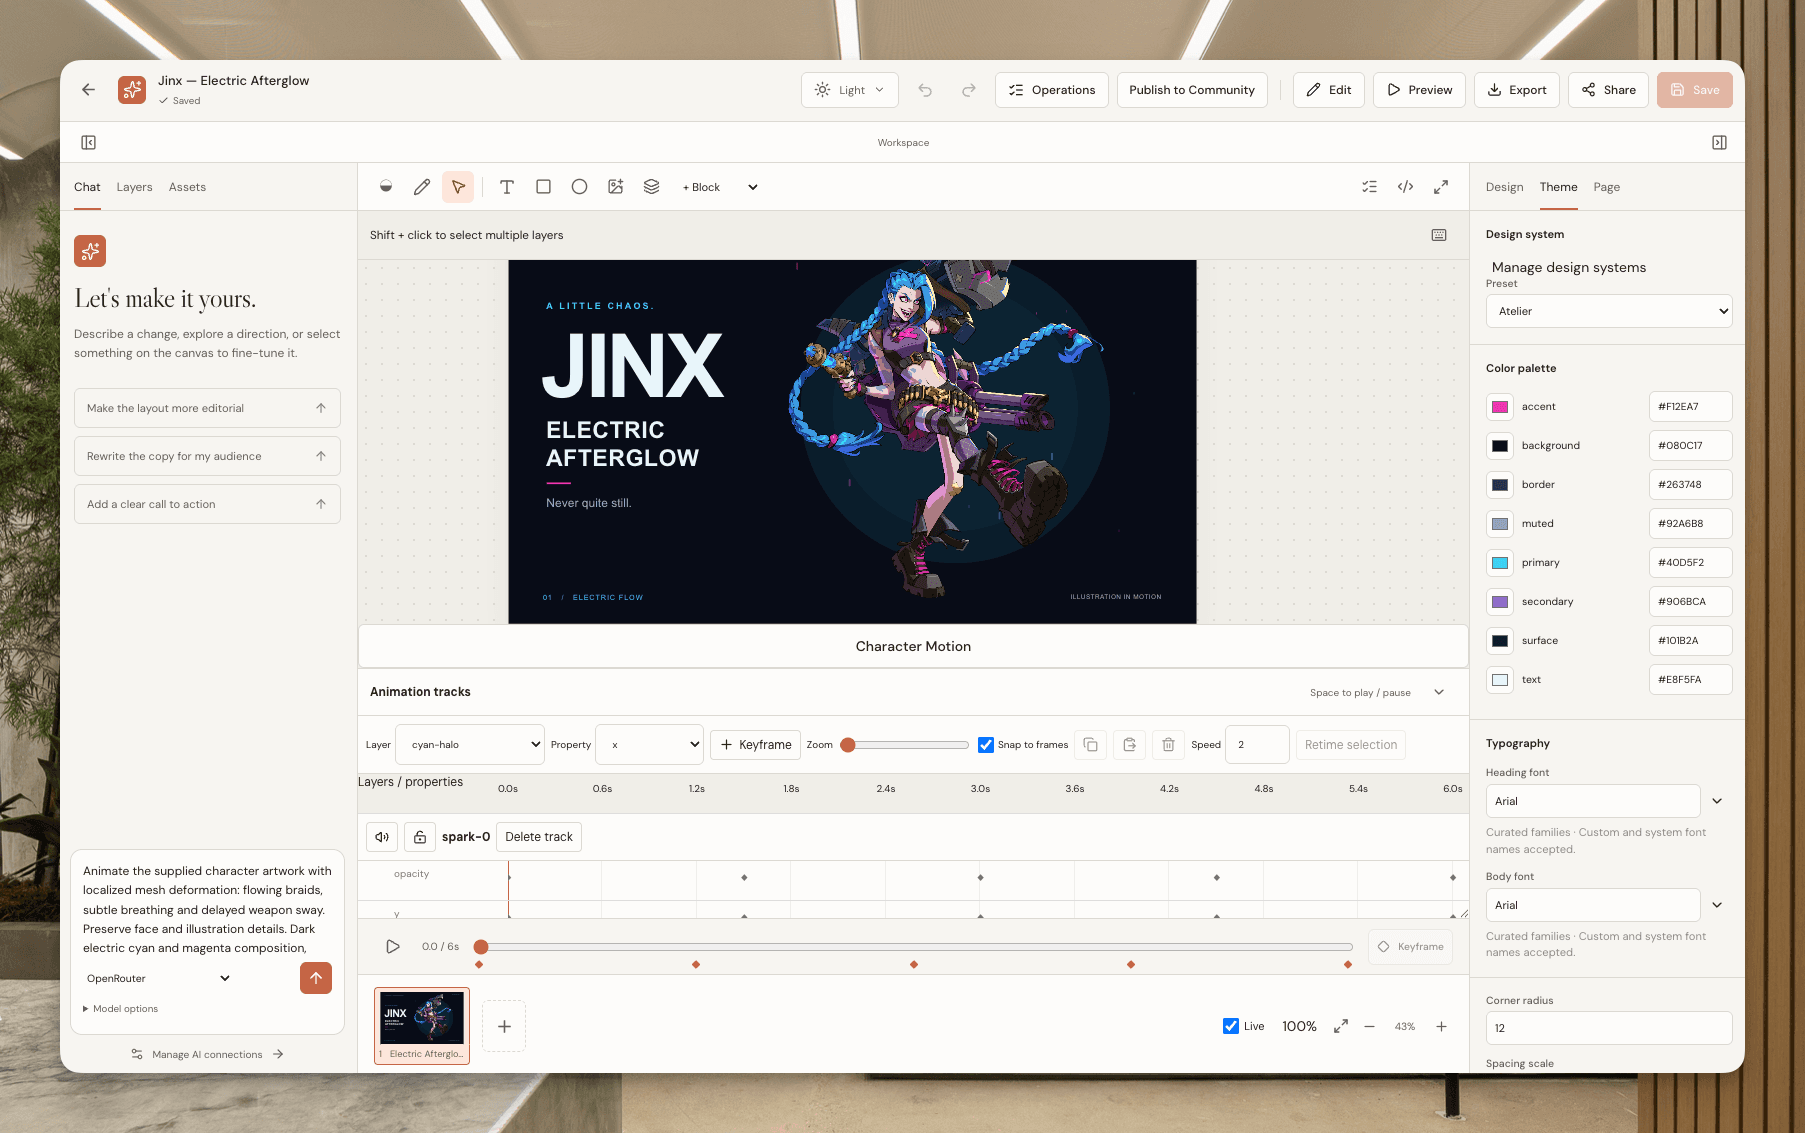Collapse the left sidebar panel icon

(x=88, y=143)
